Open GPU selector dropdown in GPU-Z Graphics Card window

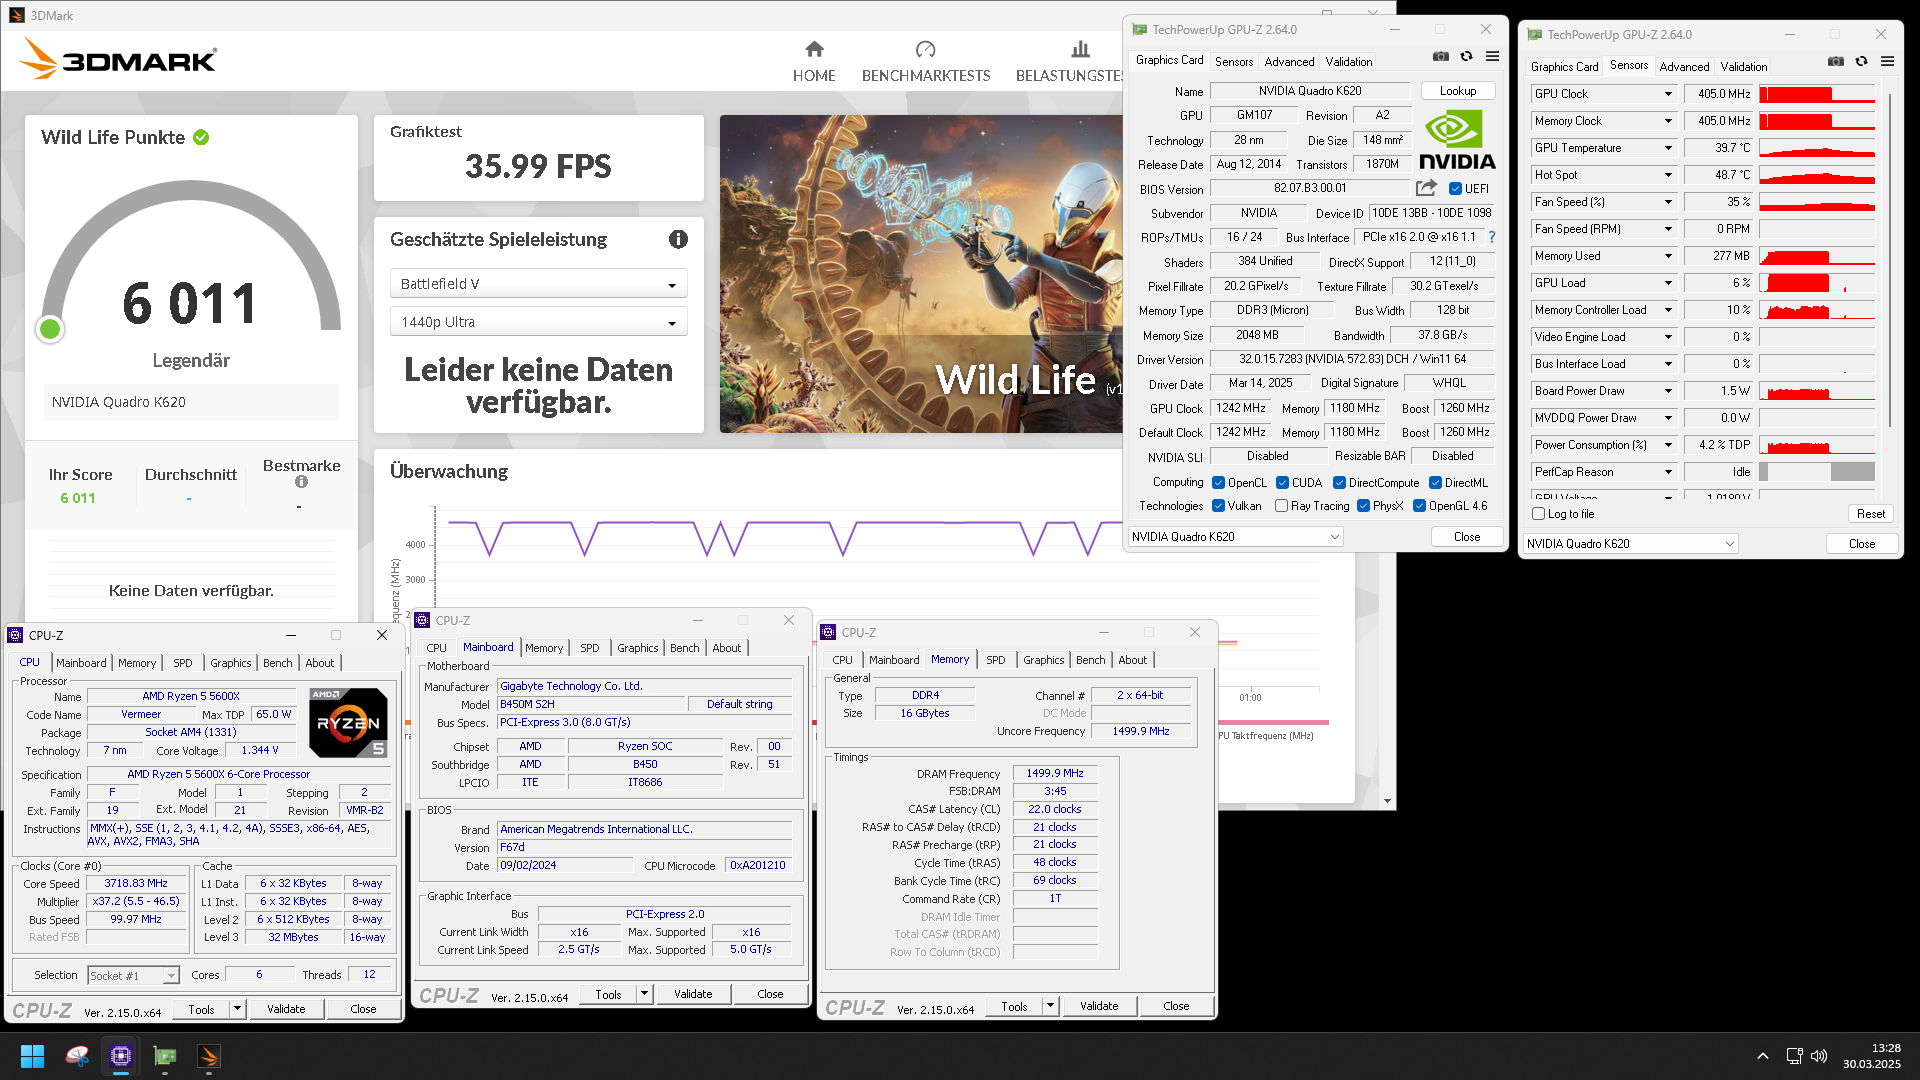[1235, 537]
